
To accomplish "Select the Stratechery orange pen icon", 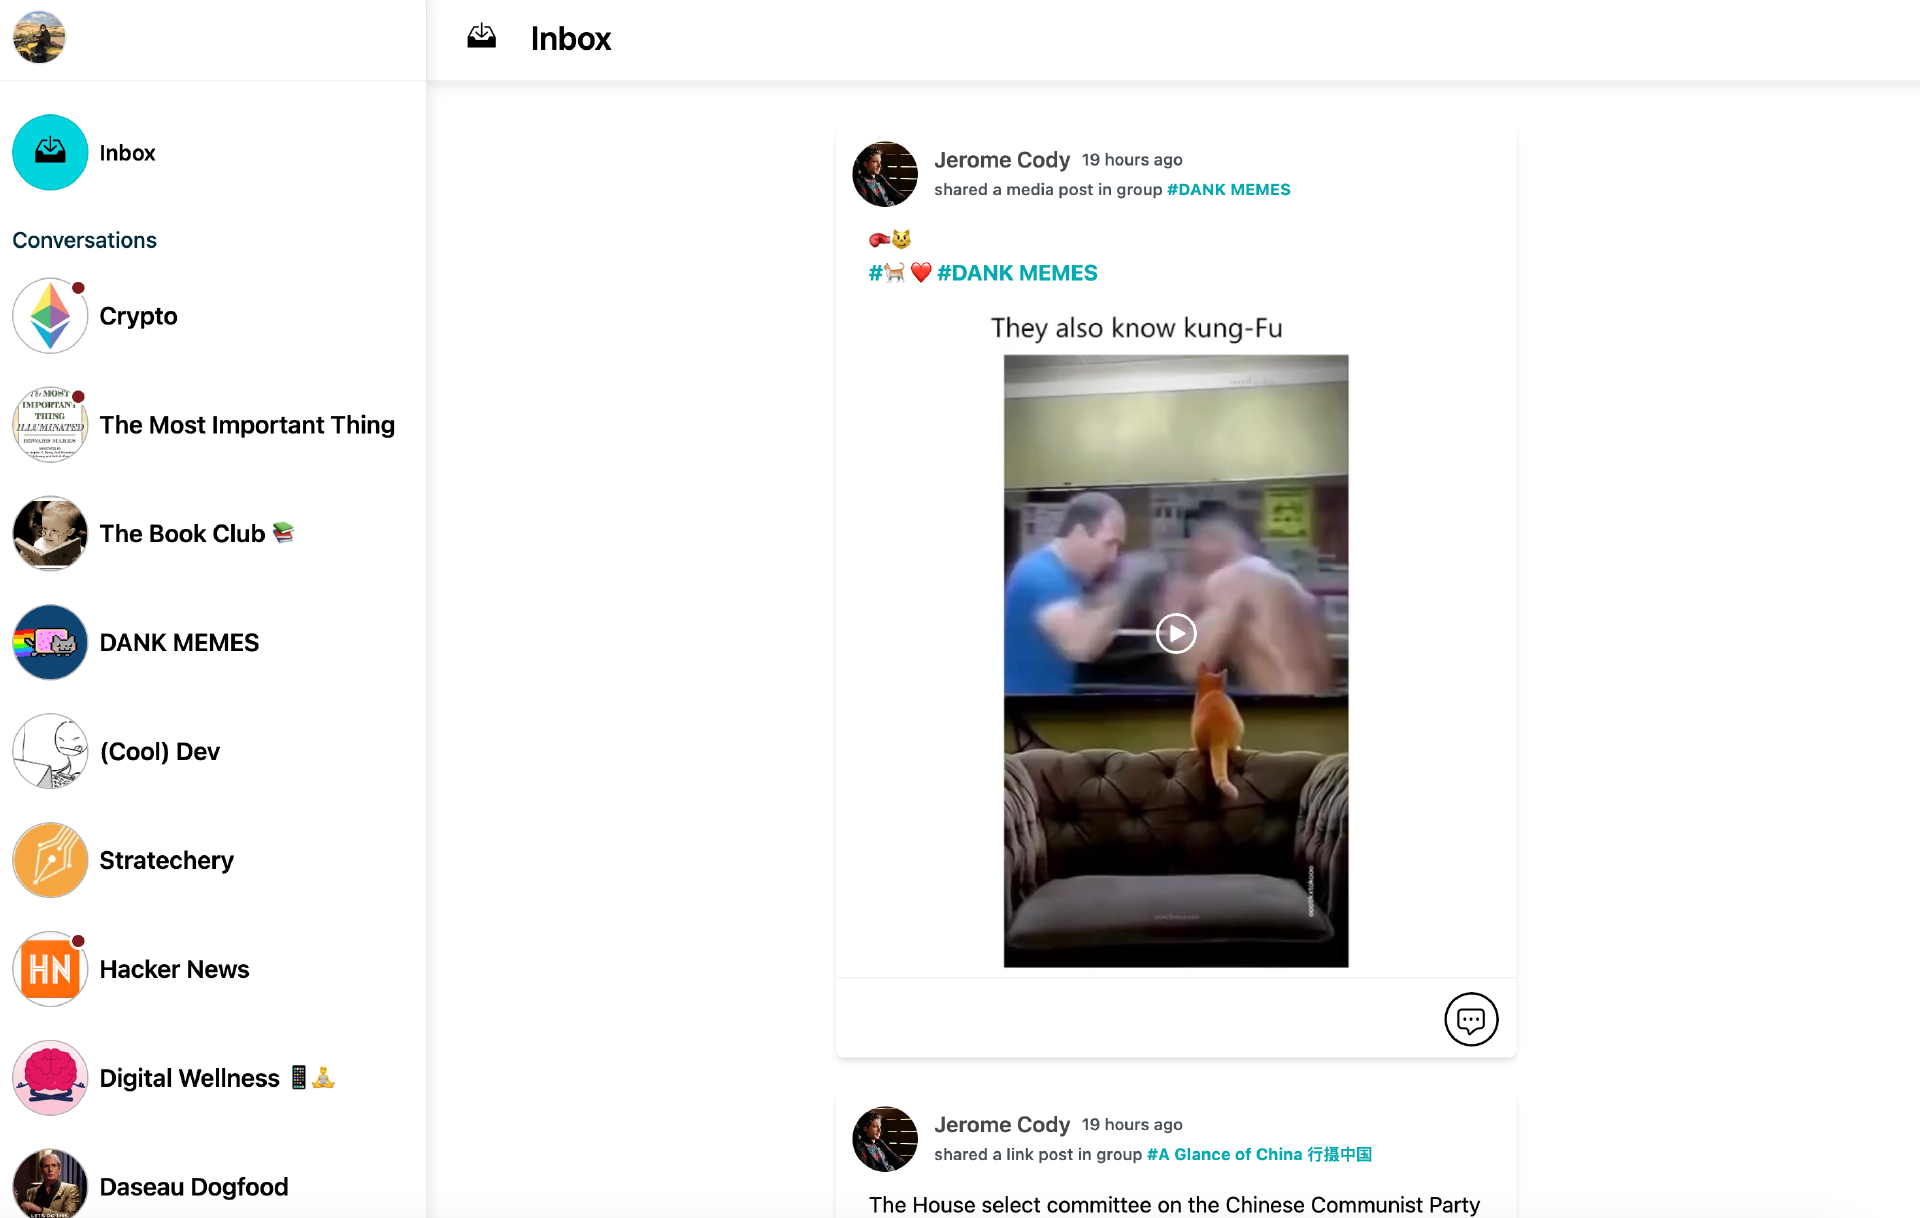I will (x=50, y=860).
